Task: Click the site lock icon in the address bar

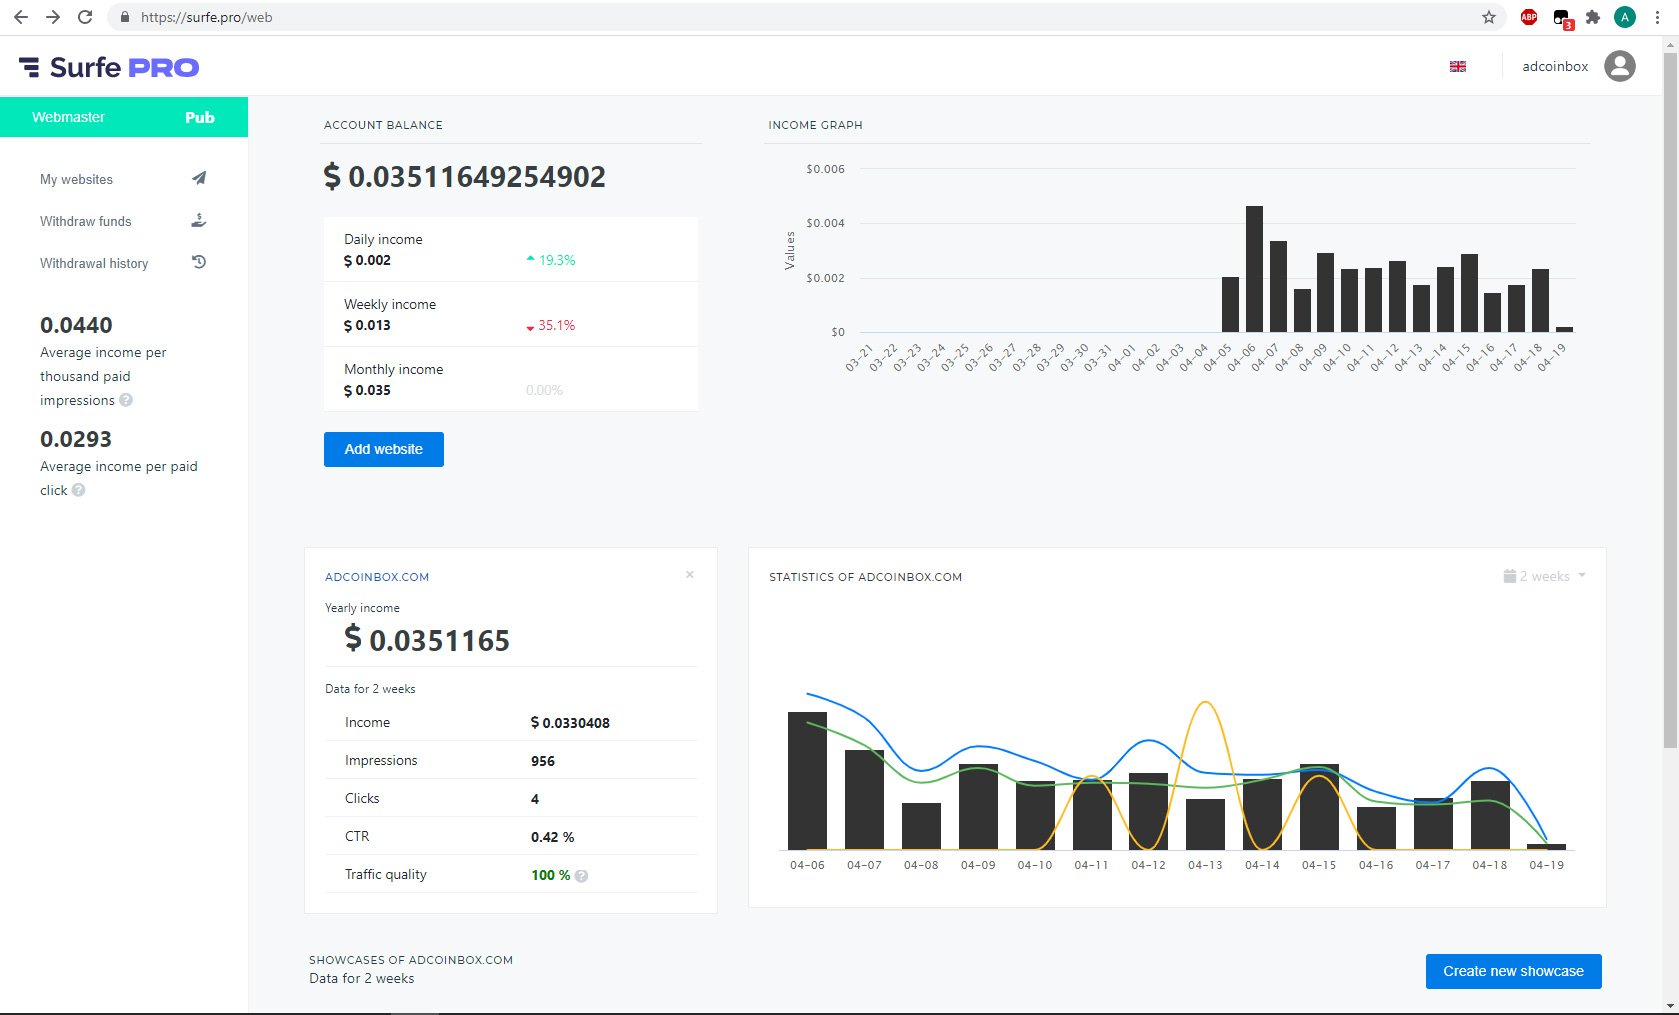Action: (x=124, y=17)
